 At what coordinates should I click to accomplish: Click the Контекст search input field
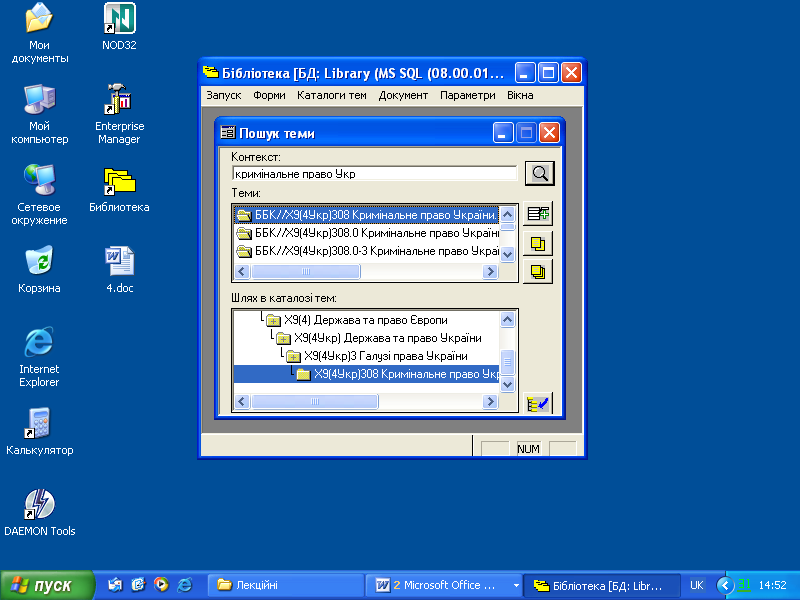[x=374, y=173]
